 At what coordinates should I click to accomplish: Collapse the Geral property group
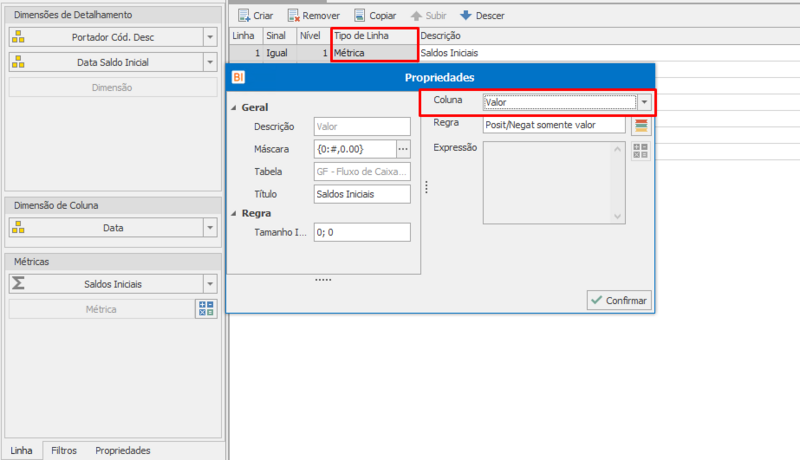click(234, 108)
